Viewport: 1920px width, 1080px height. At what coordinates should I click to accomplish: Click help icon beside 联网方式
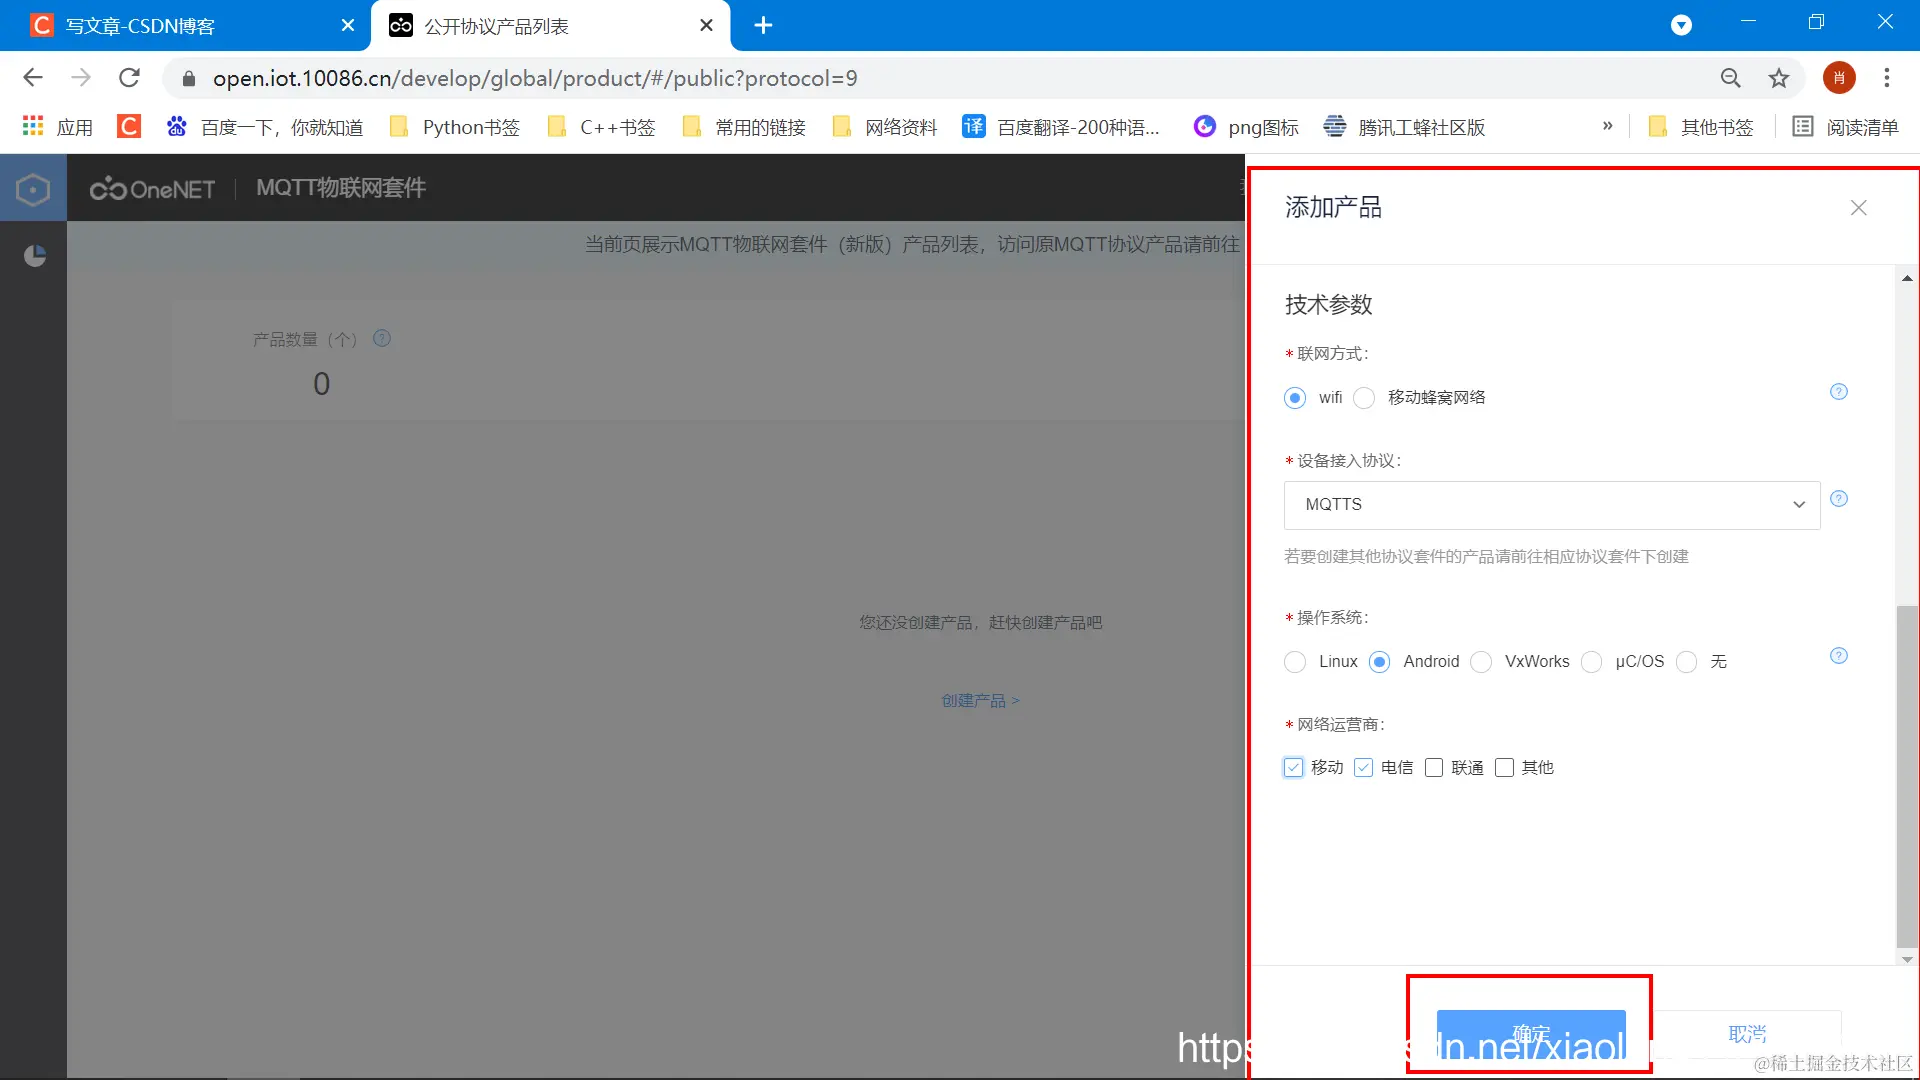click(1838, 392)
